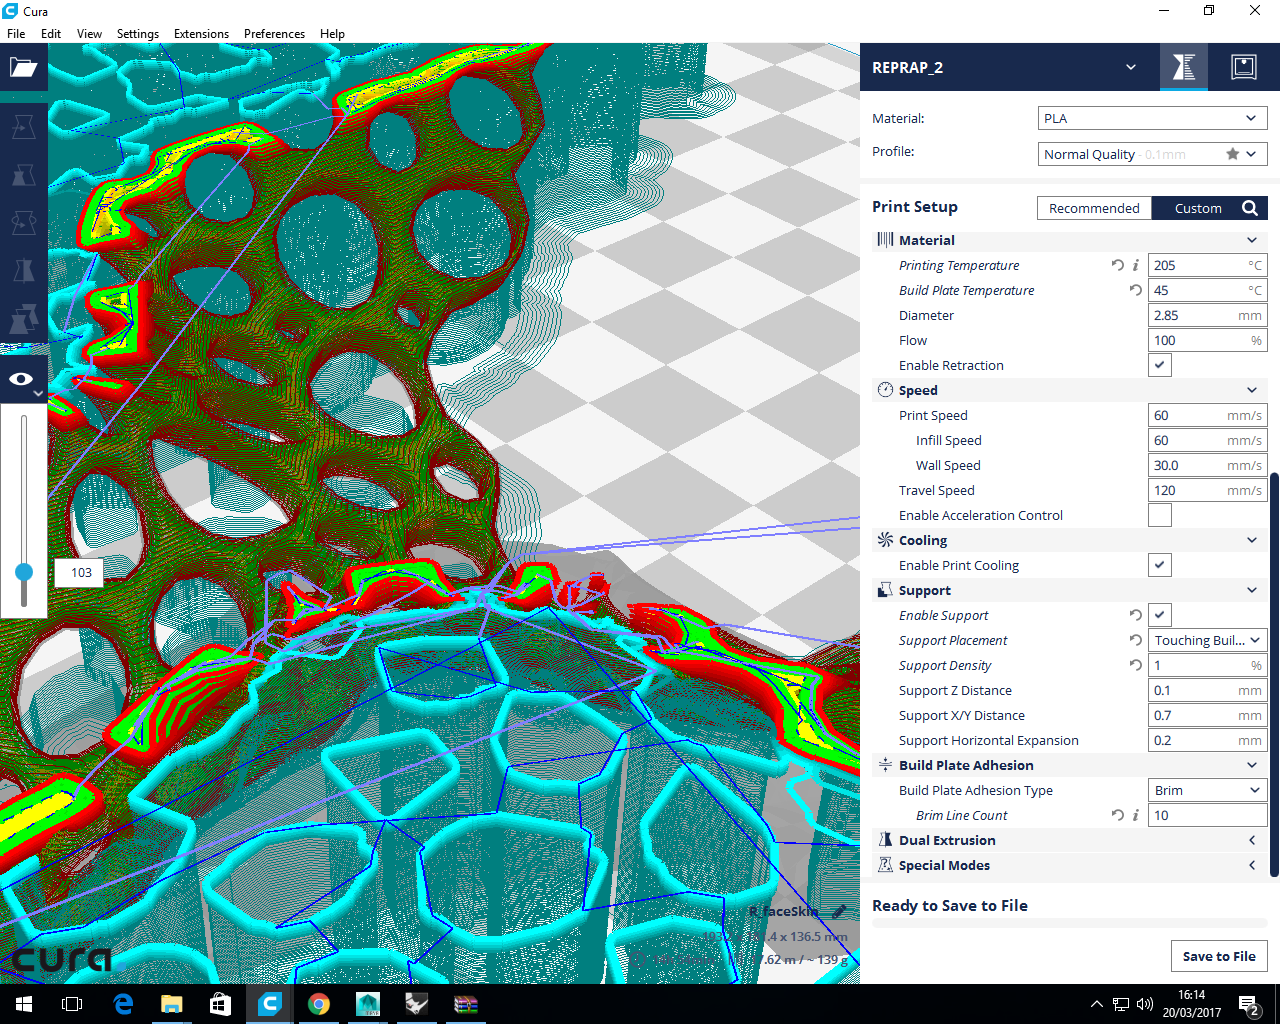This screenshot has height=1024, width=1280.
Task: Click the layer slider handle
Action: [24, 572]
